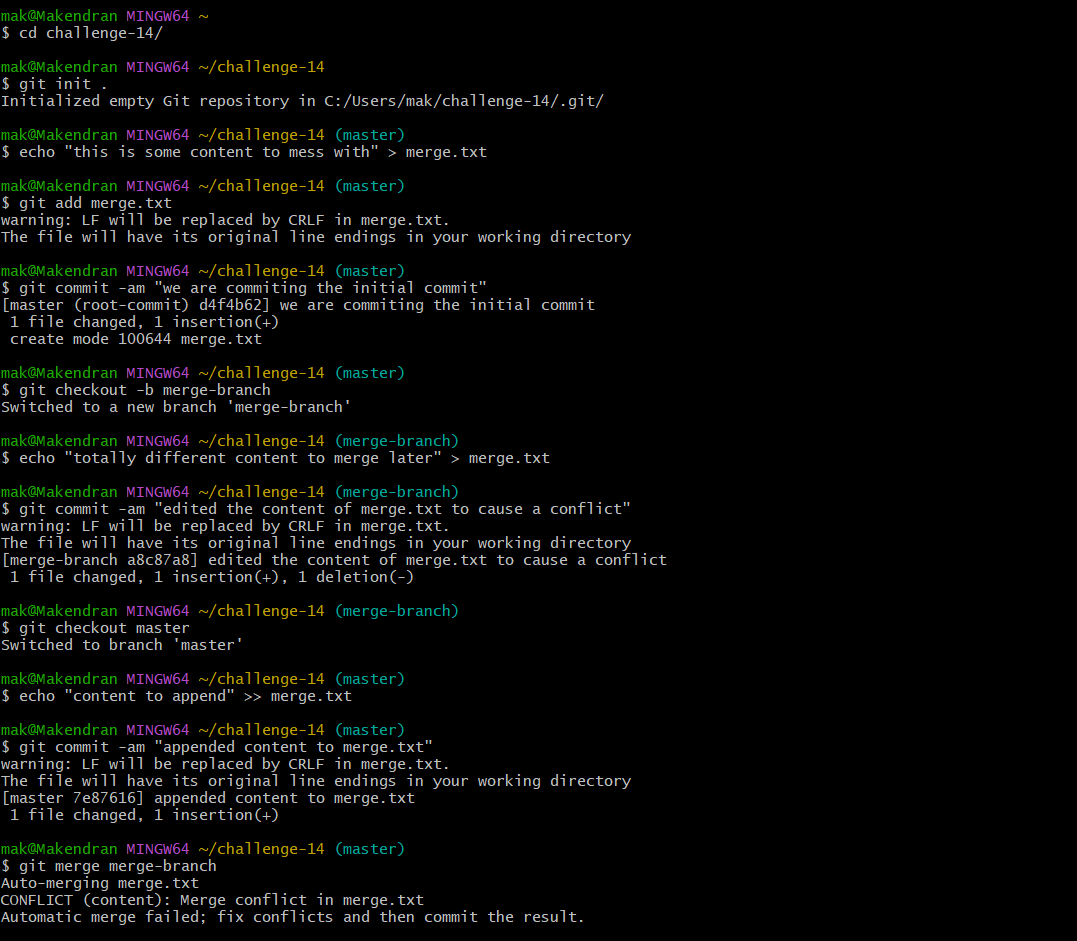Select the "git merge merge-branch" command
Image resolution: width=1077 pixels, height=941 pixels.
(x=109, y=866)
